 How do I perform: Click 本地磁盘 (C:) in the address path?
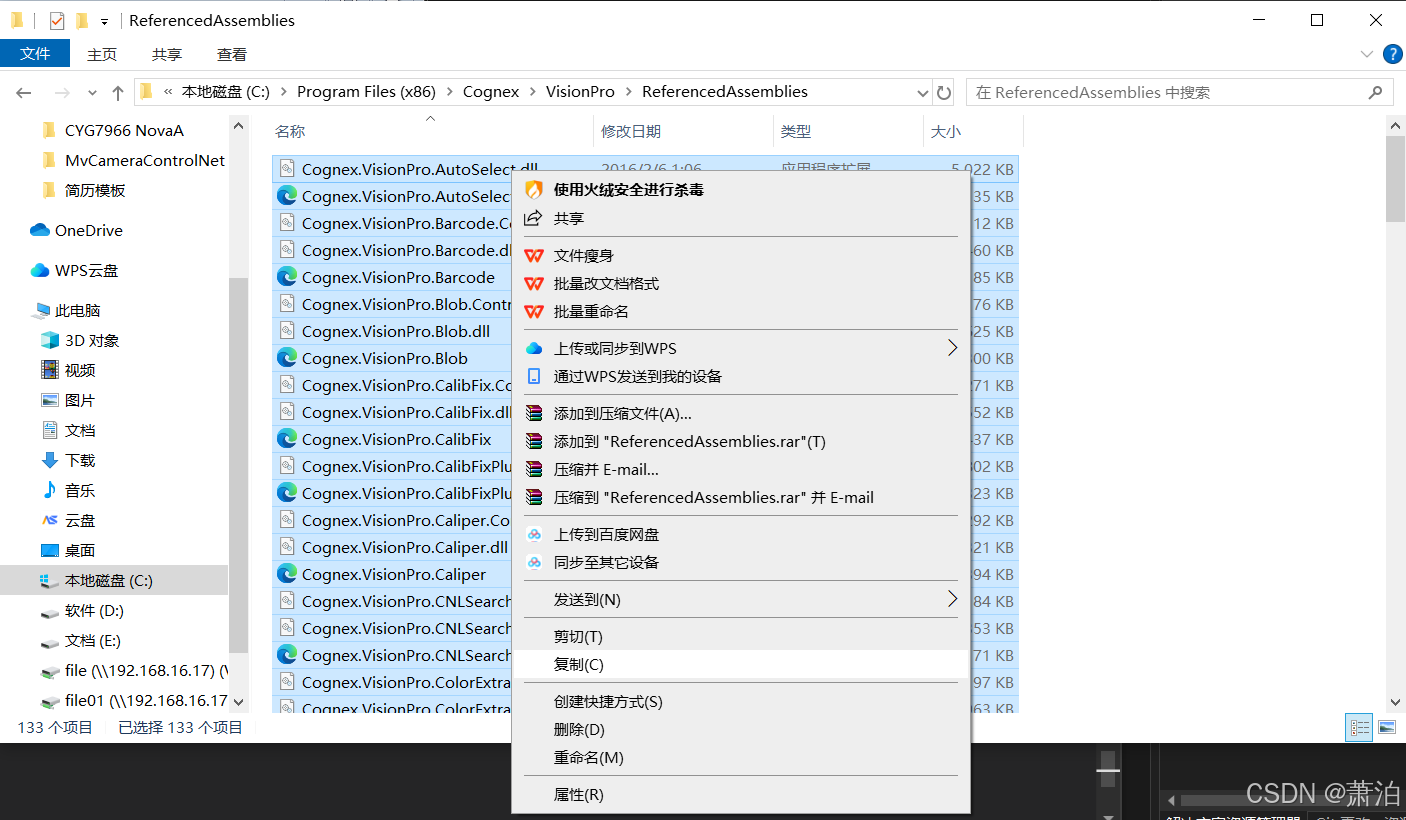225,92
